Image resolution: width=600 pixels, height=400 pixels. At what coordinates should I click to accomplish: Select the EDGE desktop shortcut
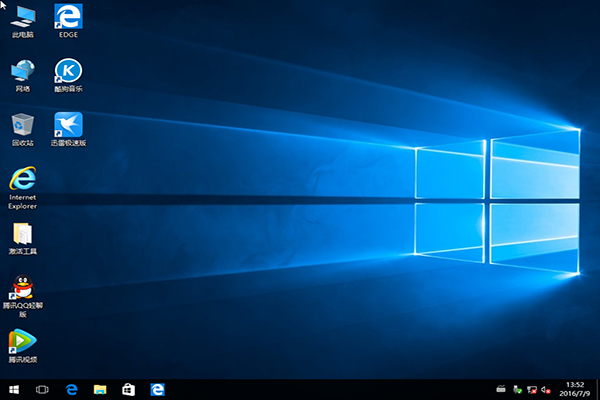tap(68, 17)
